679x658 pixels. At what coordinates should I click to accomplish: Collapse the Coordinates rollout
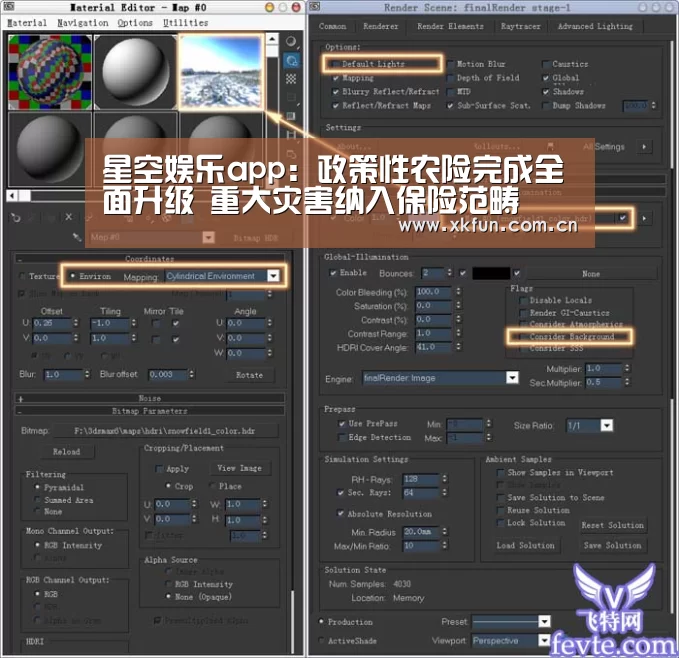click(x=150, y=259)
